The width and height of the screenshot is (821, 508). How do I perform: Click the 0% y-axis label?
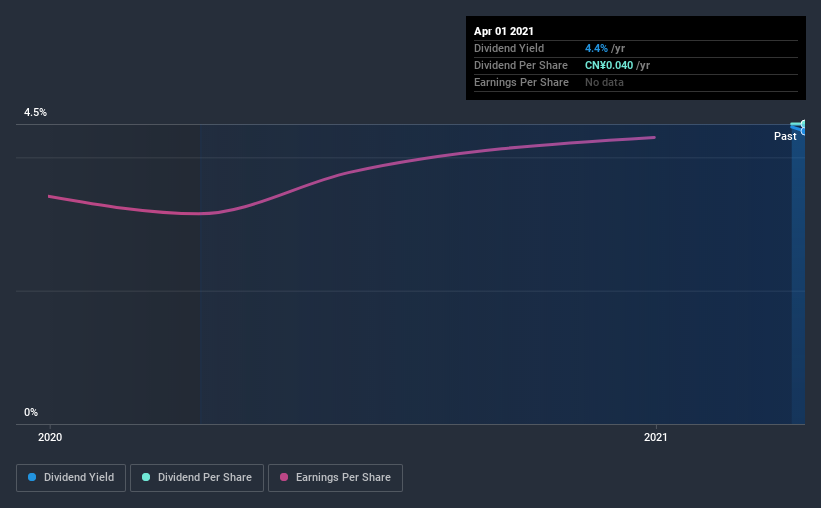(31, 413)
